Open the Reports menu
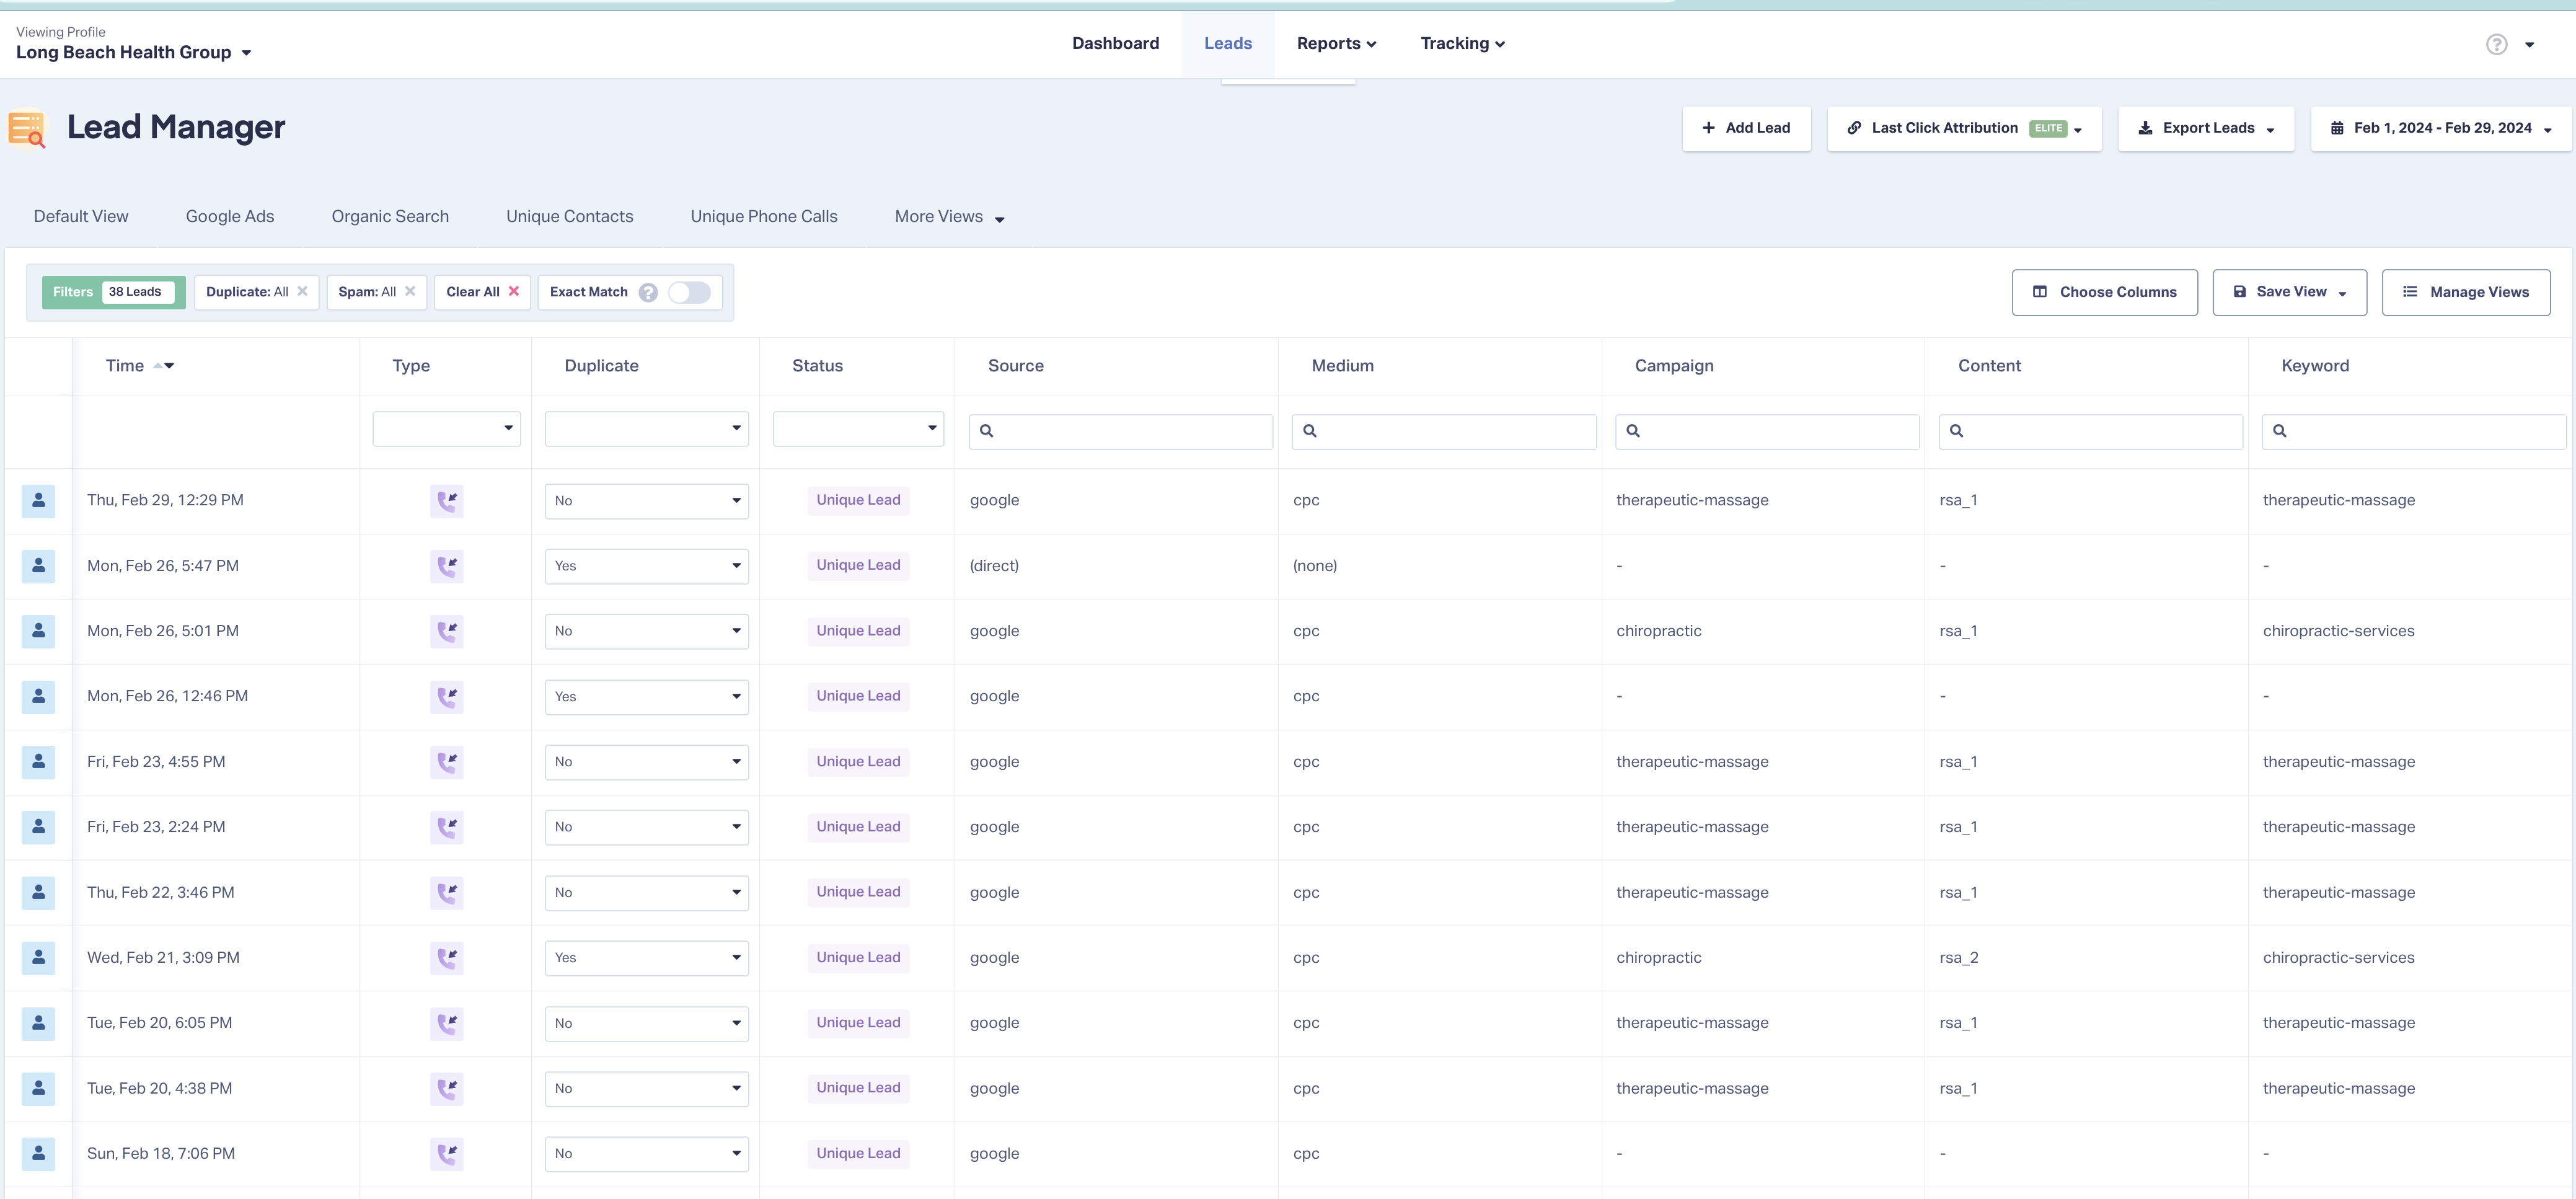 (x=1336, y=44)
